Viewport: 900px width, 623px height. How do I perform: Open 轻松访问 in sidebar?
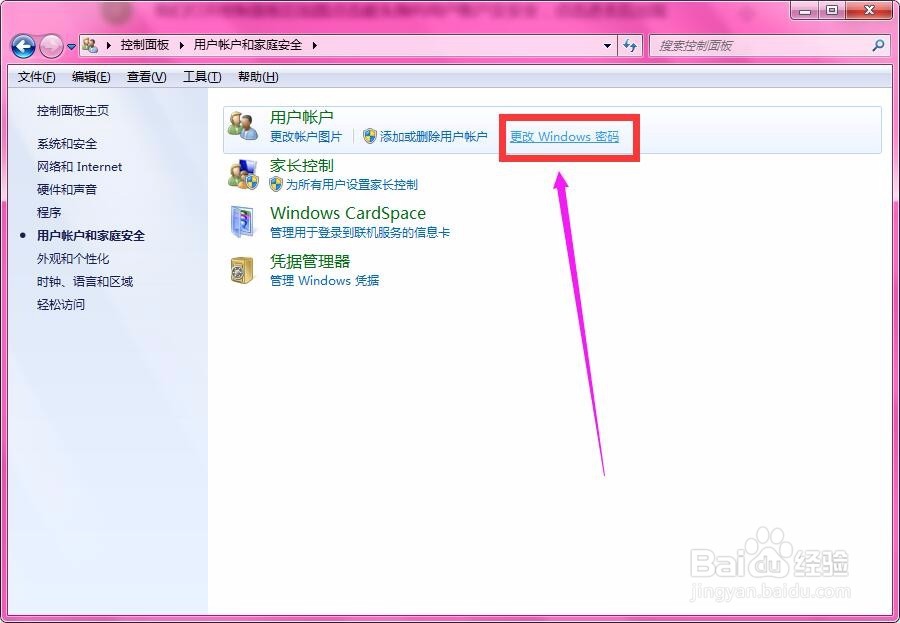point(61,304)
